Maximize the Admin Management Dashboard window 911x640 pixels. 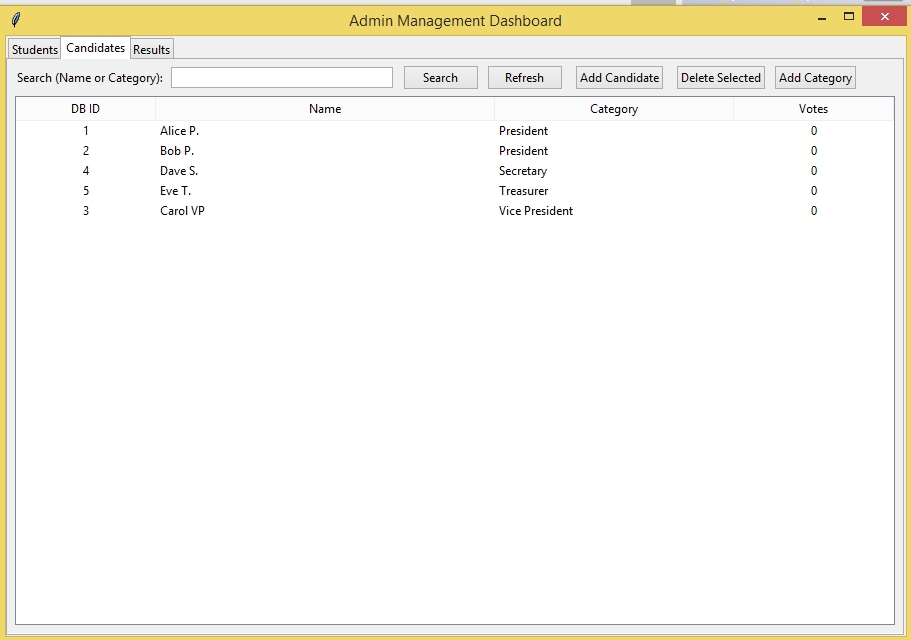[x=849, y=17]
